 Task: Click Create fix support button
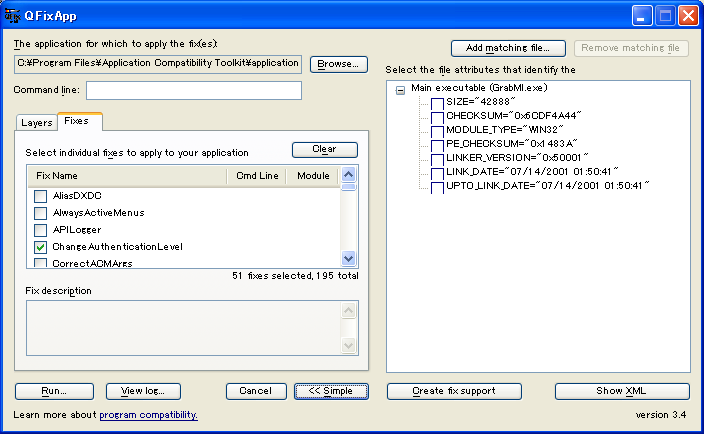[x=454, y=391]
